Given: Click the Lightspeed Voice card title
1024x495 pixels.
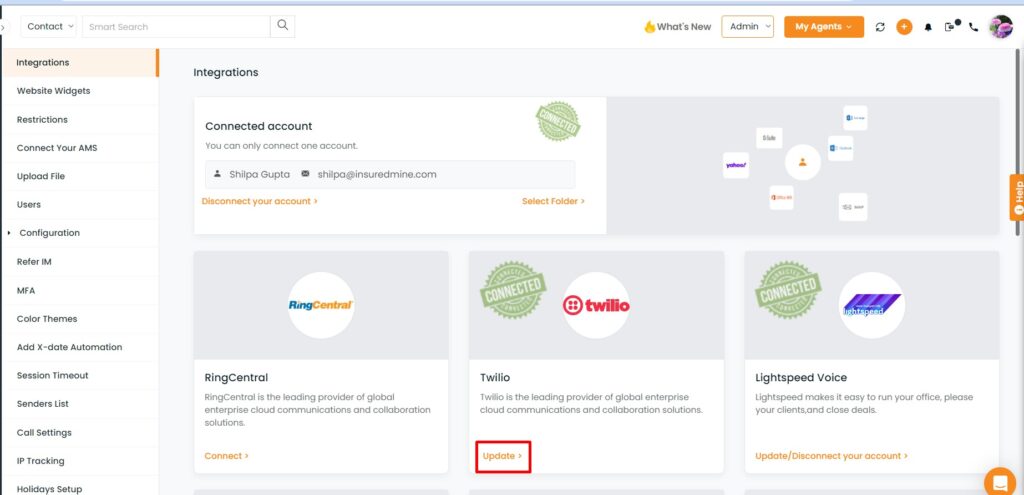Looking at the screenshot, I should (801, 377).
